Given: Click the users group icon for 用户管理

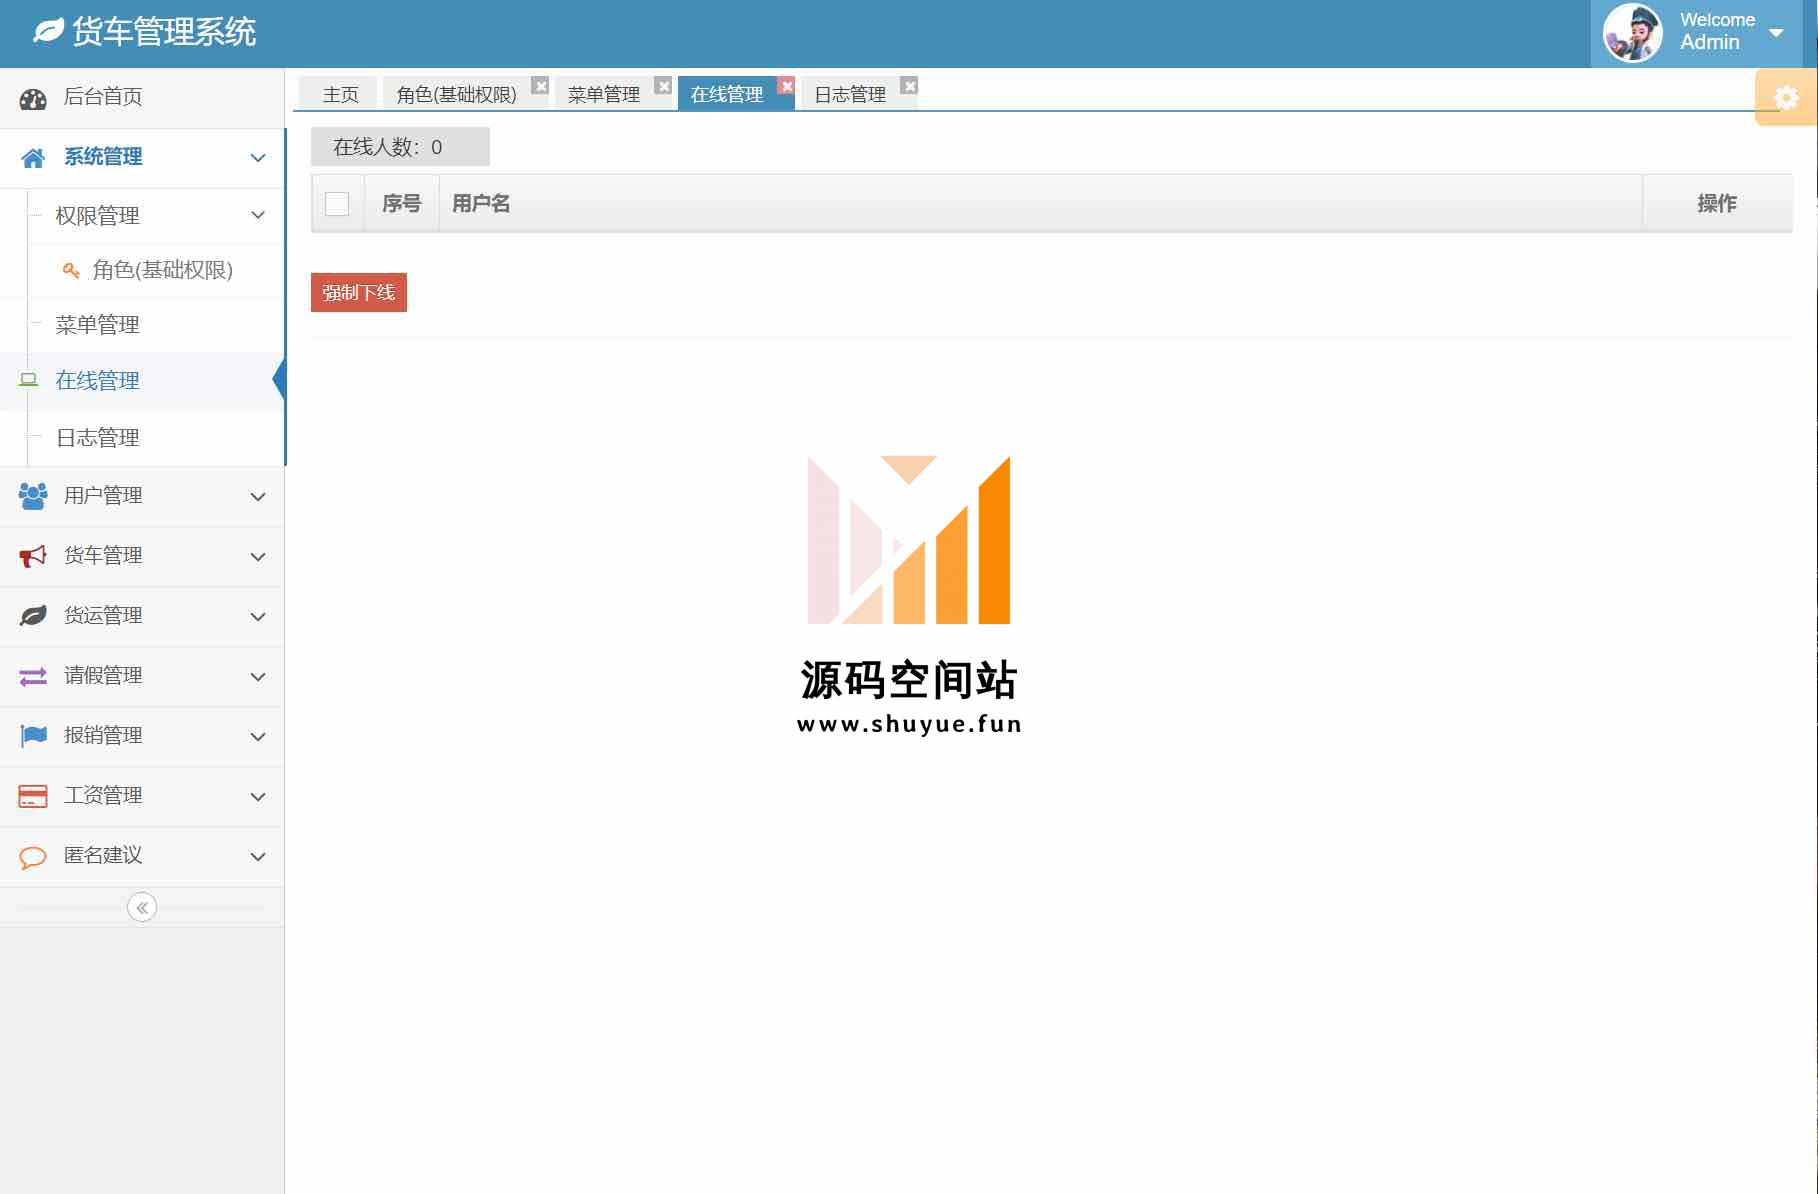Looking at the screenshot, I should [33, 496].
